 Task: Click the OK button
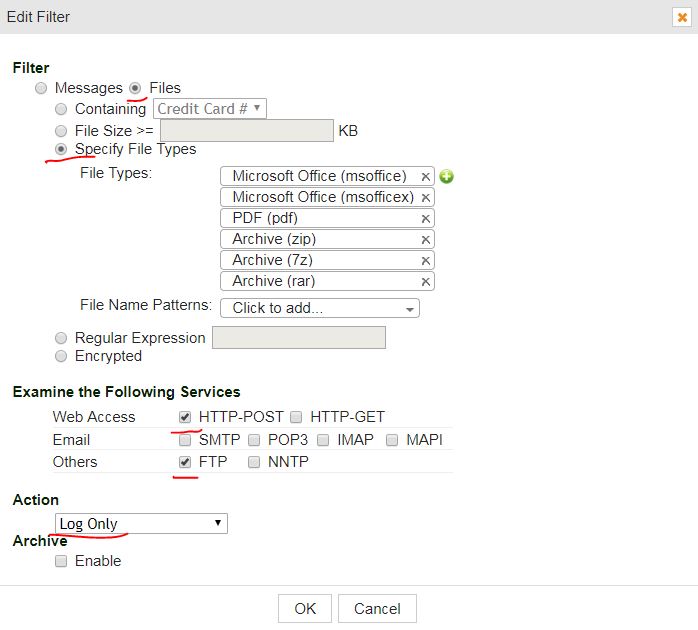tap(305, 608)
